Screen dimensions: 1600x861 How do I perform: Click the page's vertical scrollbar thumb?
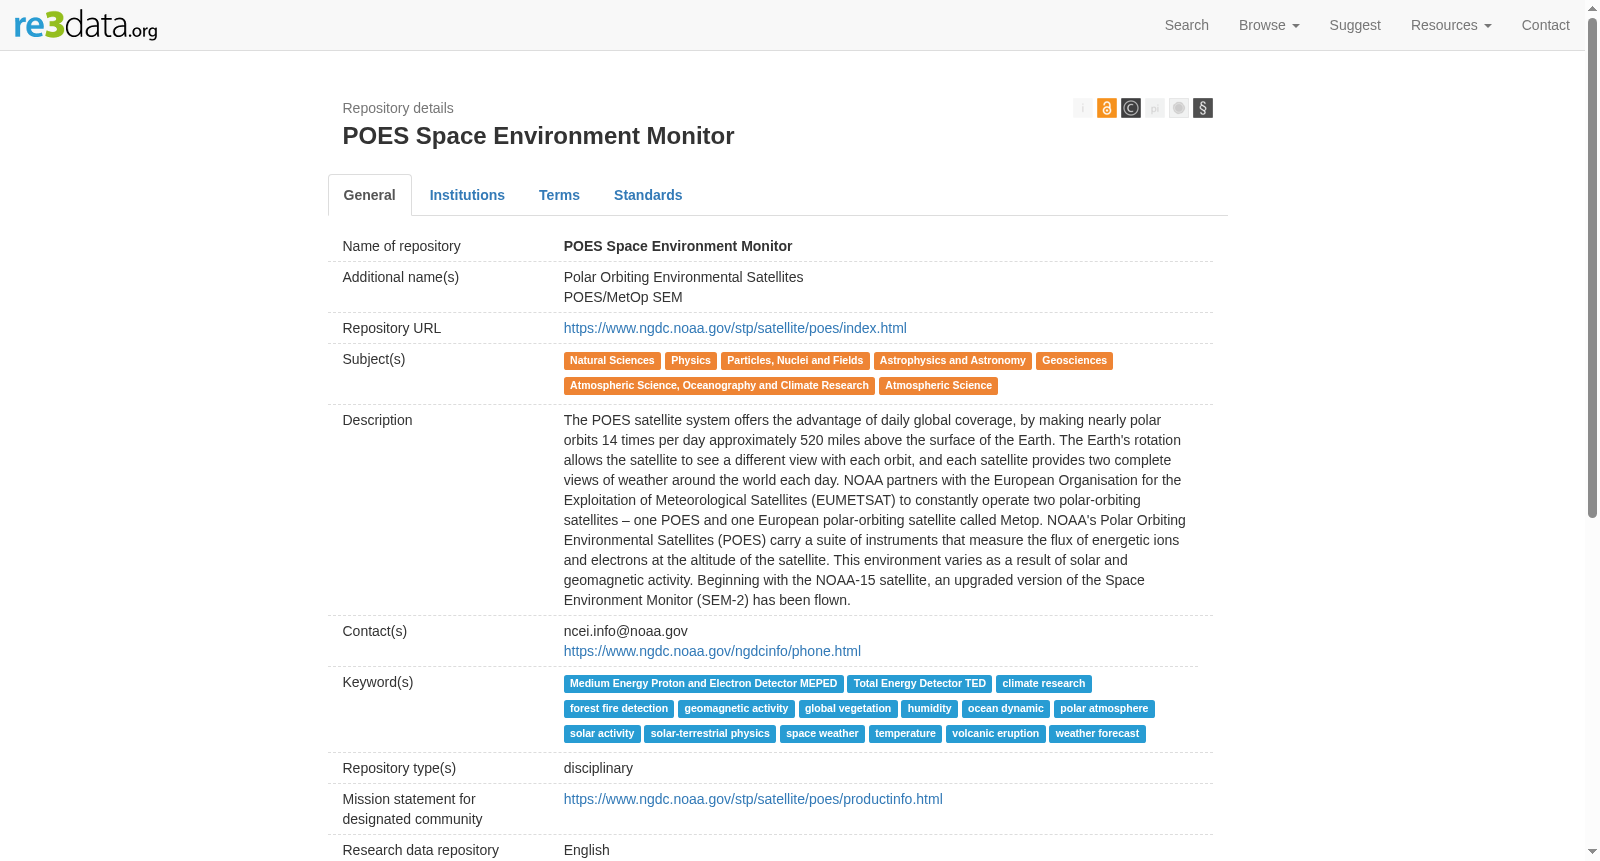coord(1592,268)
